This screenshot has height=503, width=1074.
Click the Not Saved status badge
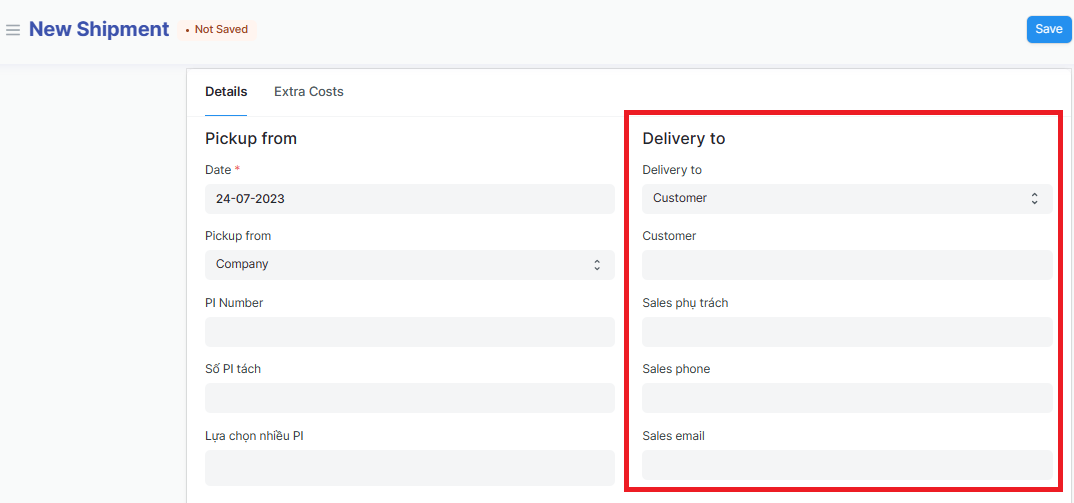coord(218,30)
